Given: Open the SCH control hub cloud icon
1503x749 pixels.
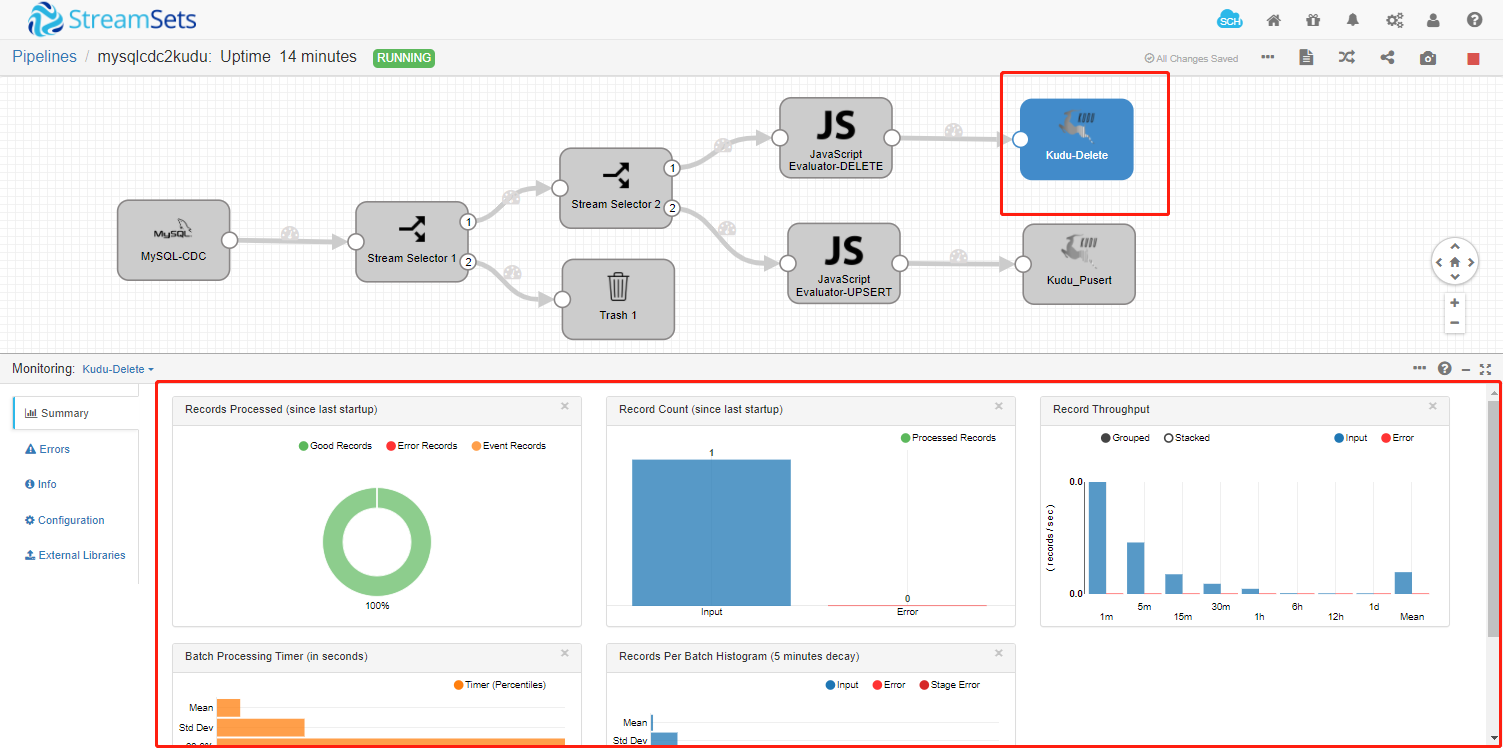Looking at the screenshot, I should tap(1229, 20).
